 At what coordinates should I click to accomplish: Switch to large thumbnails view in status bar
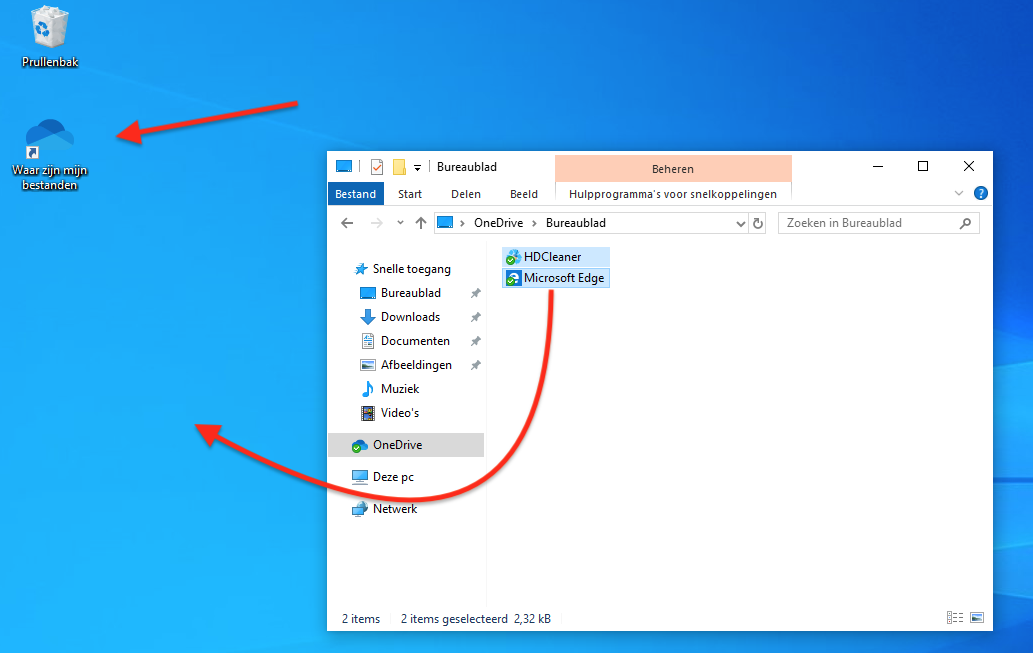point(976,618)
